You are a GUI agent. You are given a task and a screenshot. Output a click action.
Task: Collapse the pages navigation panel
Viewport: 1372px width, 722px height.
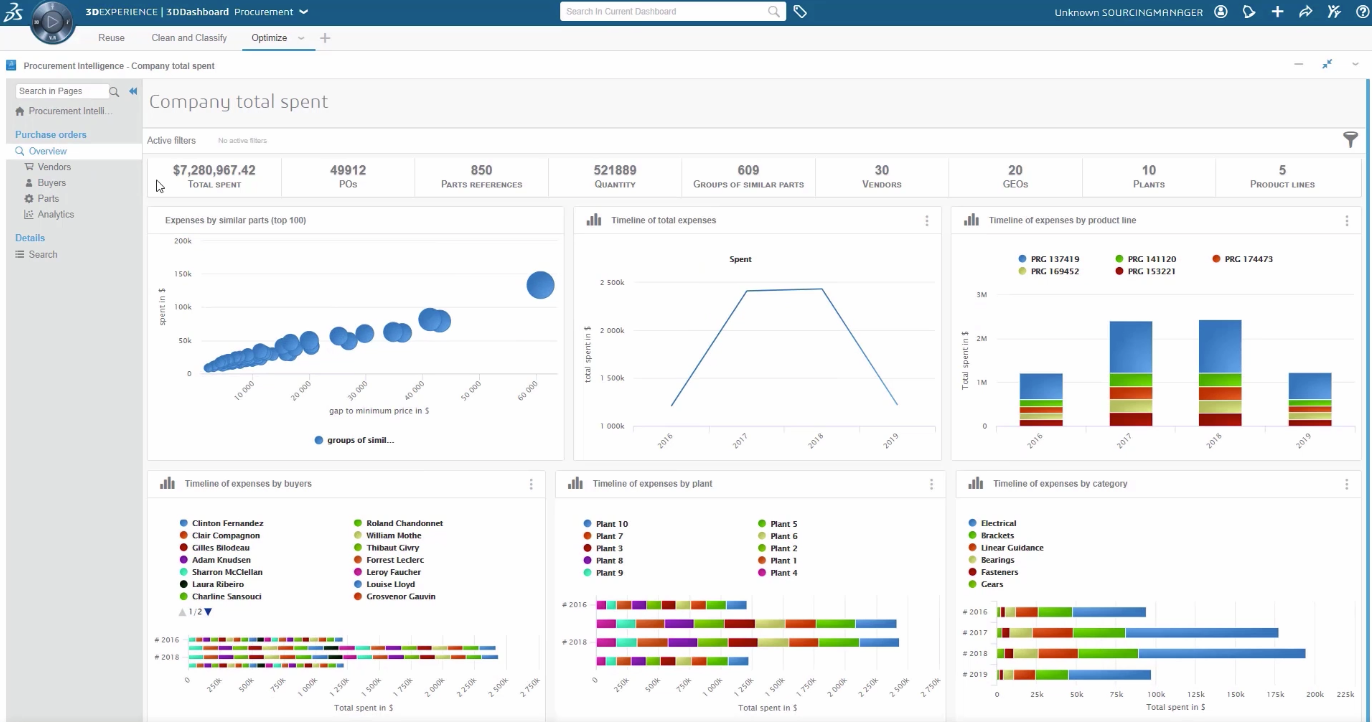coord(132,90)
